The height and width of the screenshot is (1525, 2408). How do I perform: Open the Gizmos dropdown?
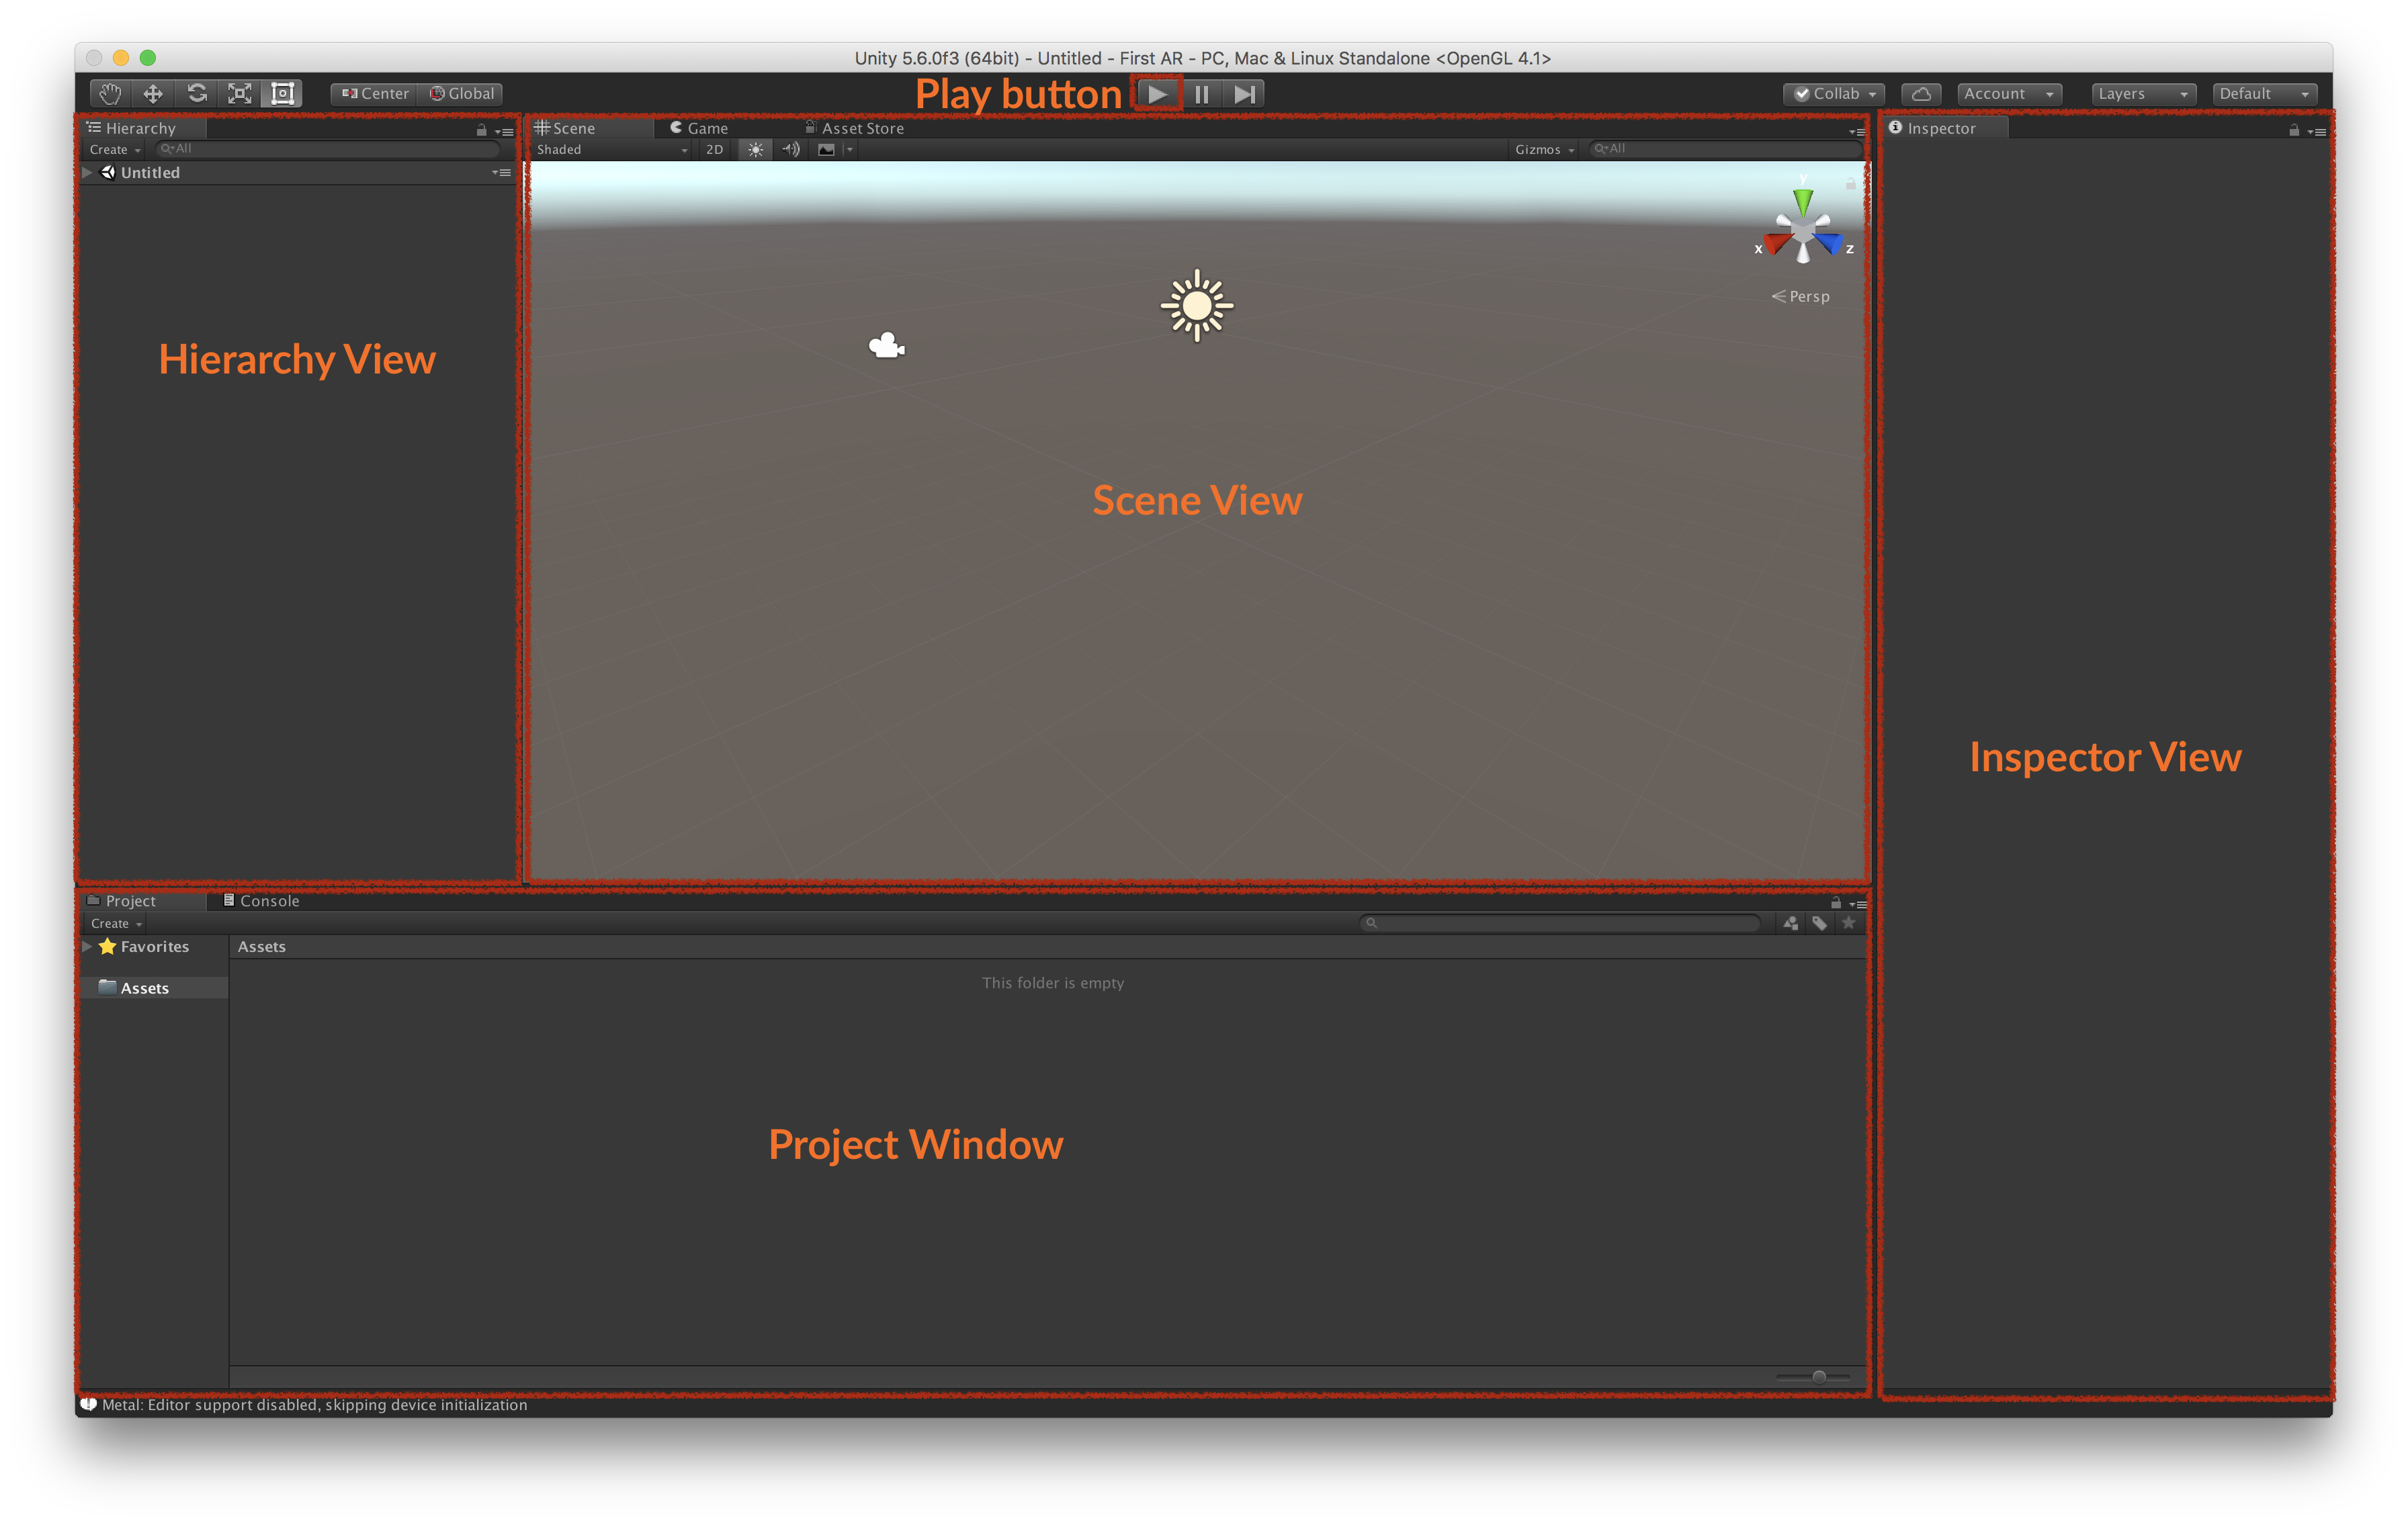[x=1544, y=149]
